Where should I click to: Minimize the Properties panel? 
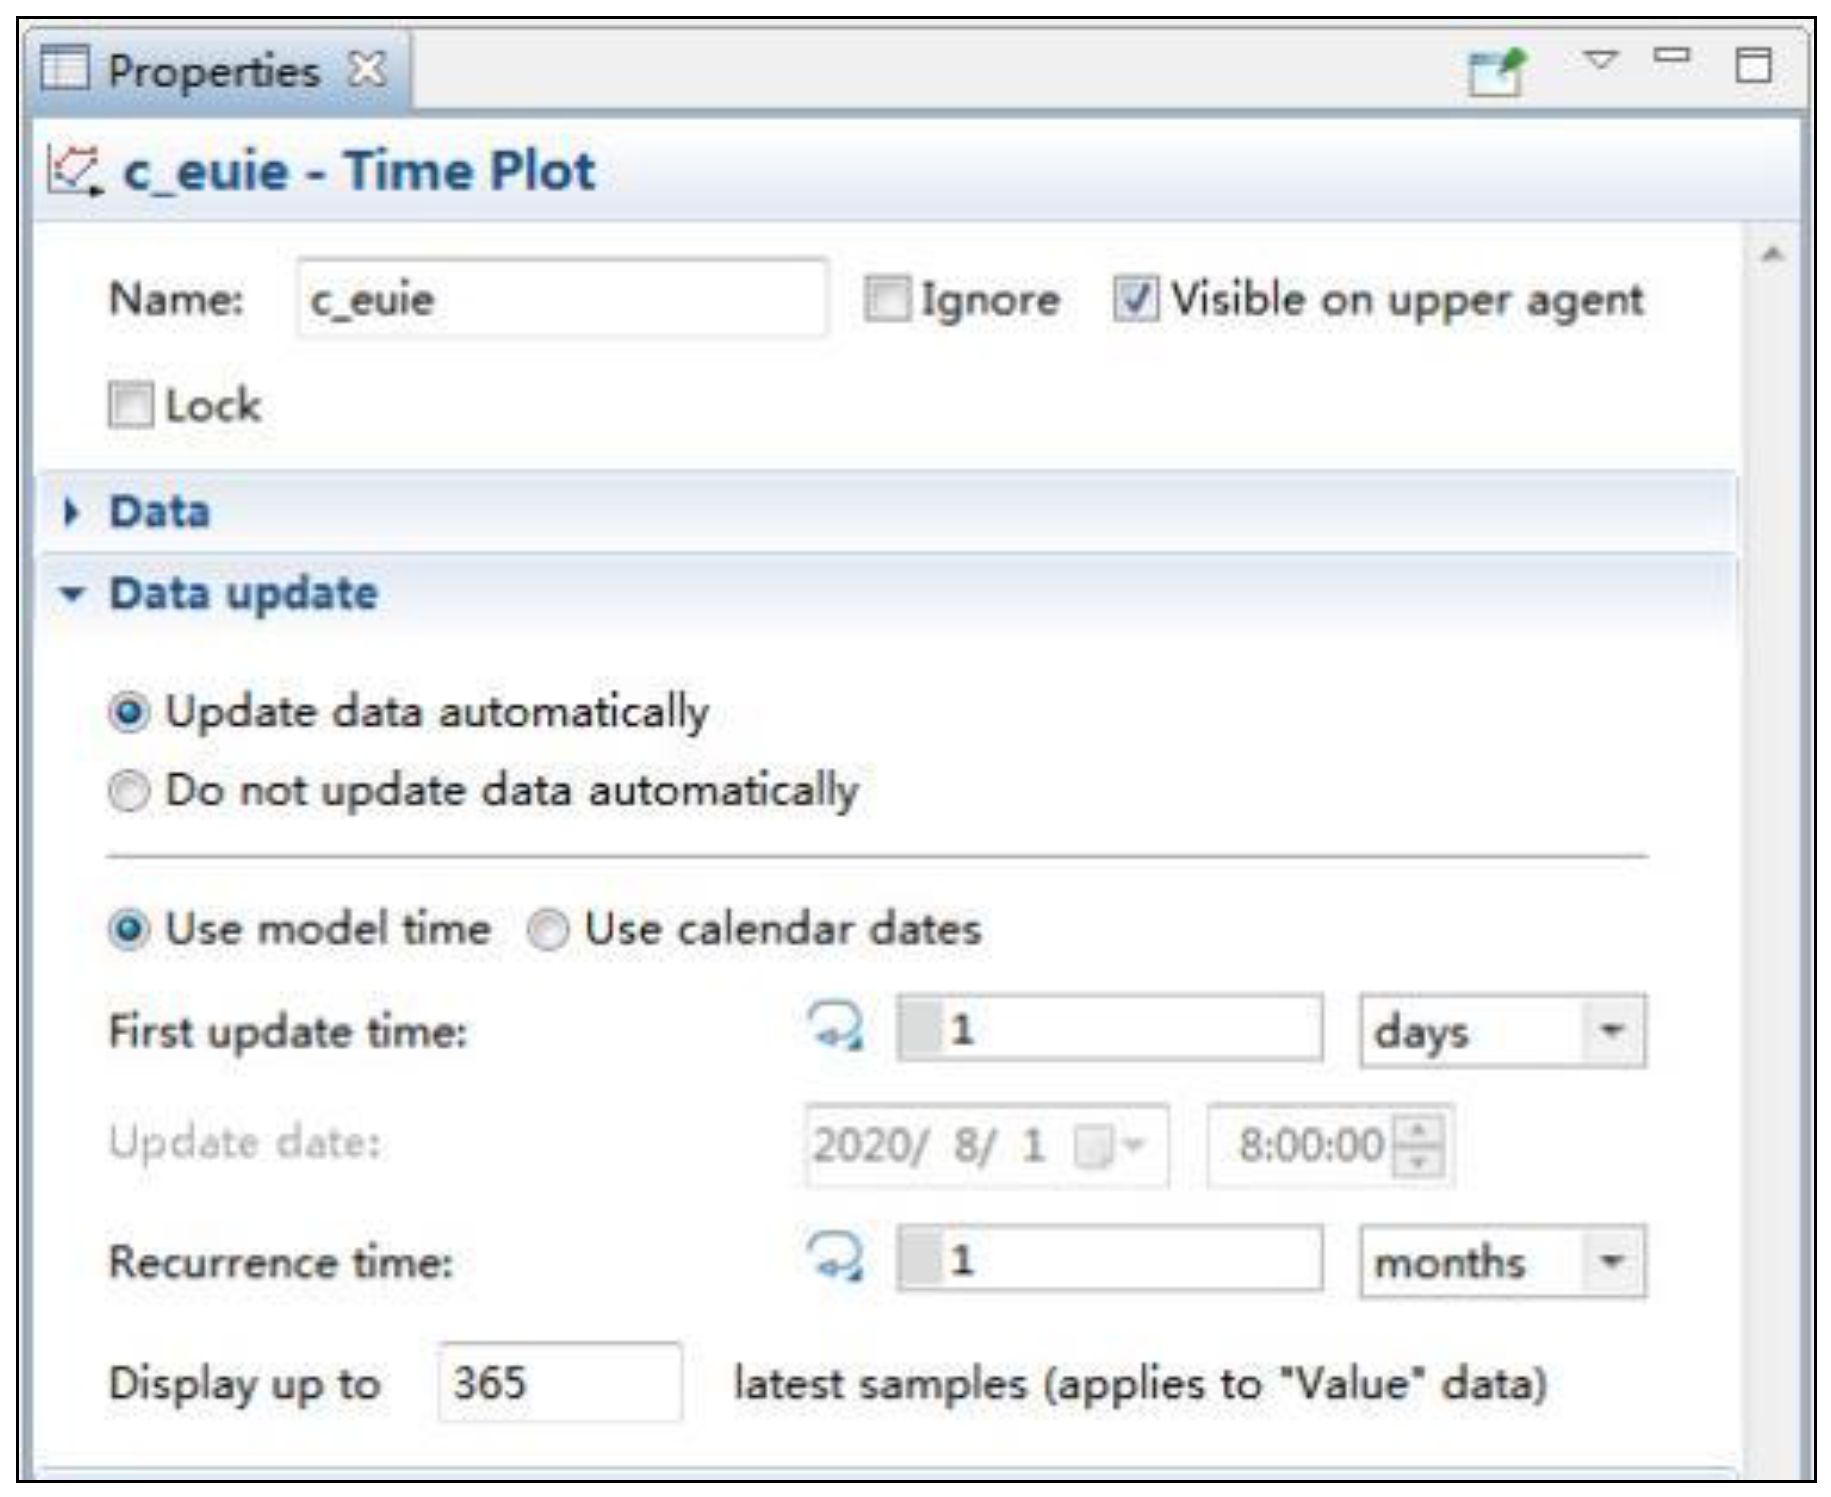click(x=1671, y=56)
